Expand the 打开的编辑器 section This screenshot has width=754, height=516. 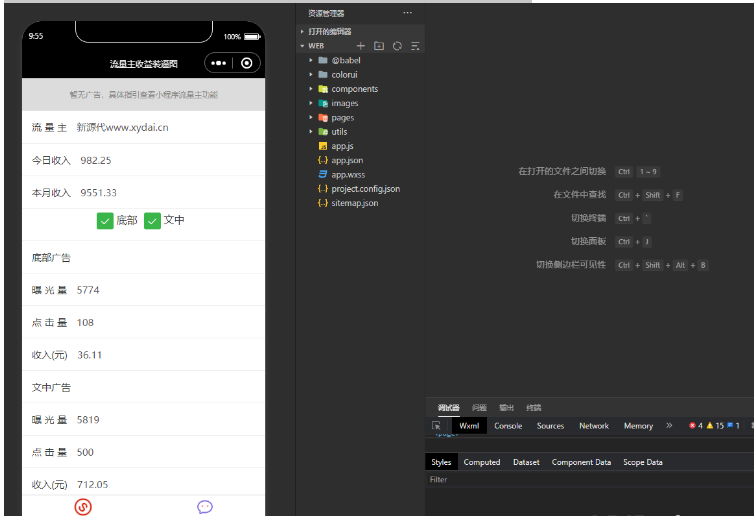coord(329,32)
